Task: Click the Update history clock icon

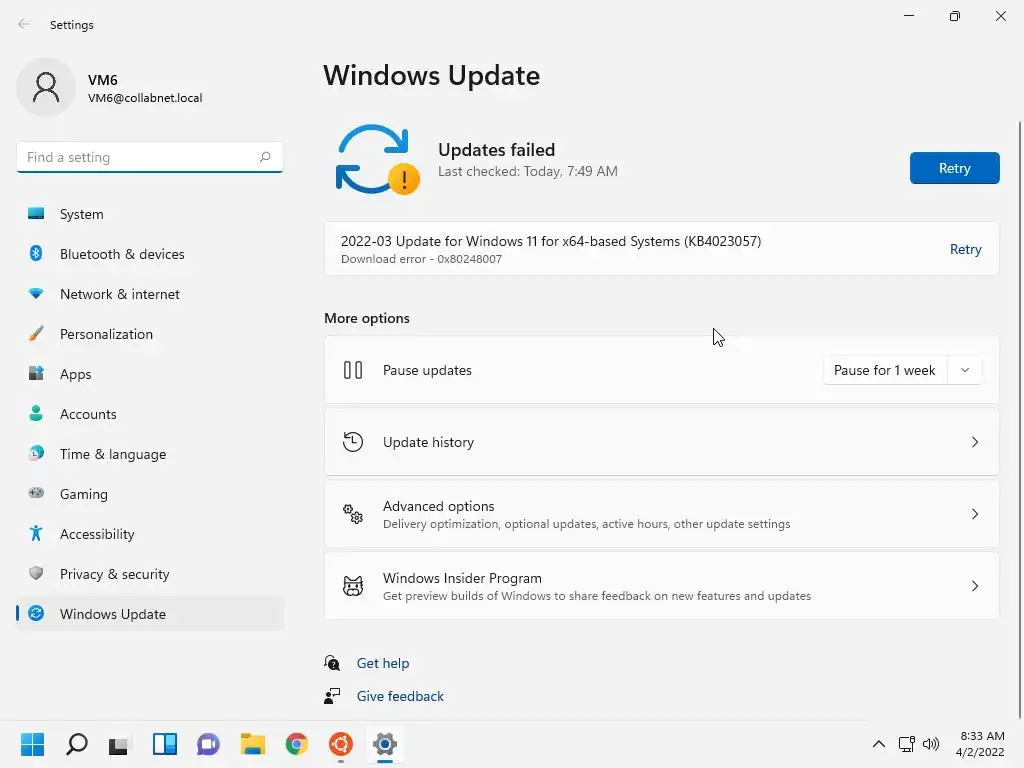Action: tap(353, 442)
